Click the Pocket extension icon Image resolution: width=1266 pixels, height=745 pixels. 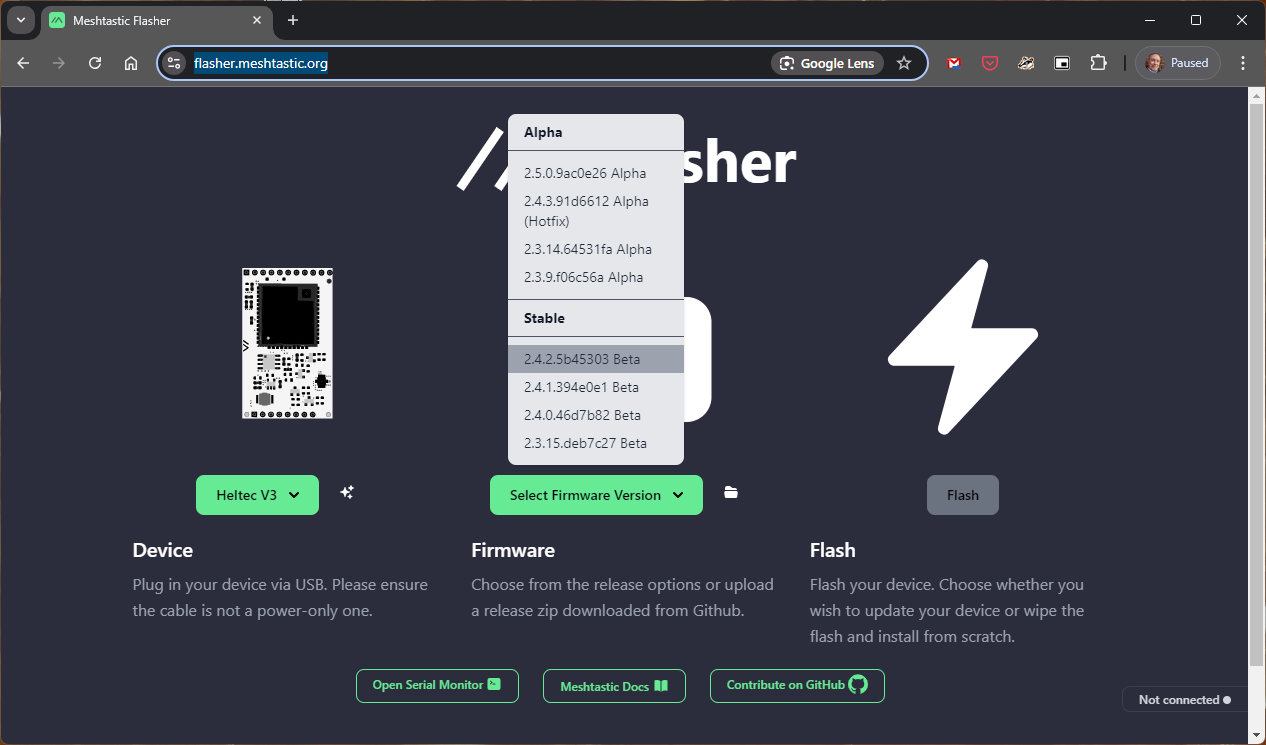tap(990, 63)
